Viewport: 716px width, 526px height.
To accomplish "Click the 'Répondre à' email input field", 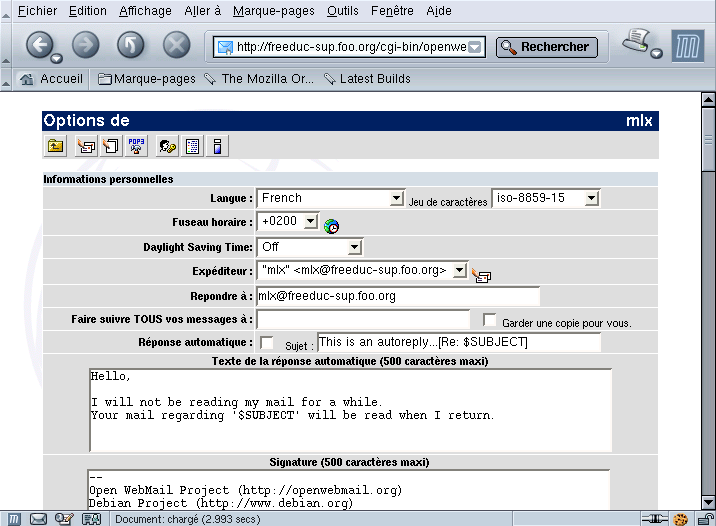I will pos(398,296).
